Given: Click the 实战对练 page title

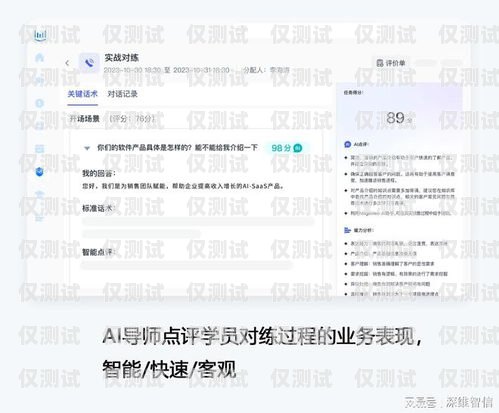Looking at the screenshot, I should click(x=122, y=58).
